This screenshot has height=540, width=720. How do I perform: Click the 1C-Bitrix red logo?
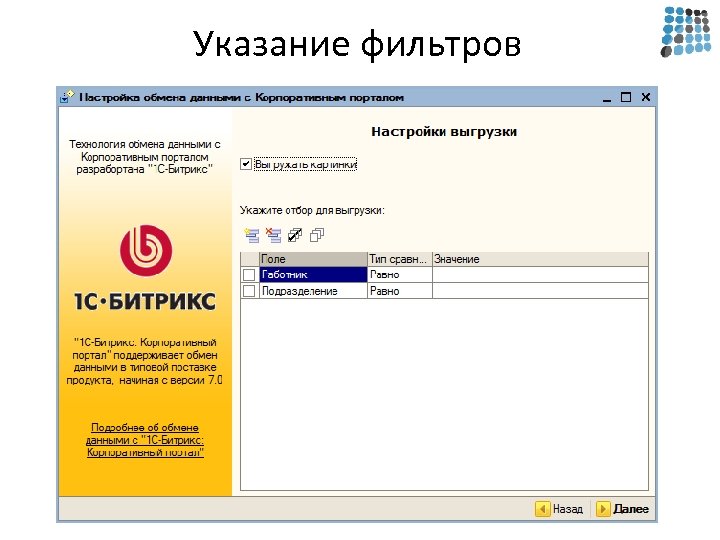coord(146,251)
